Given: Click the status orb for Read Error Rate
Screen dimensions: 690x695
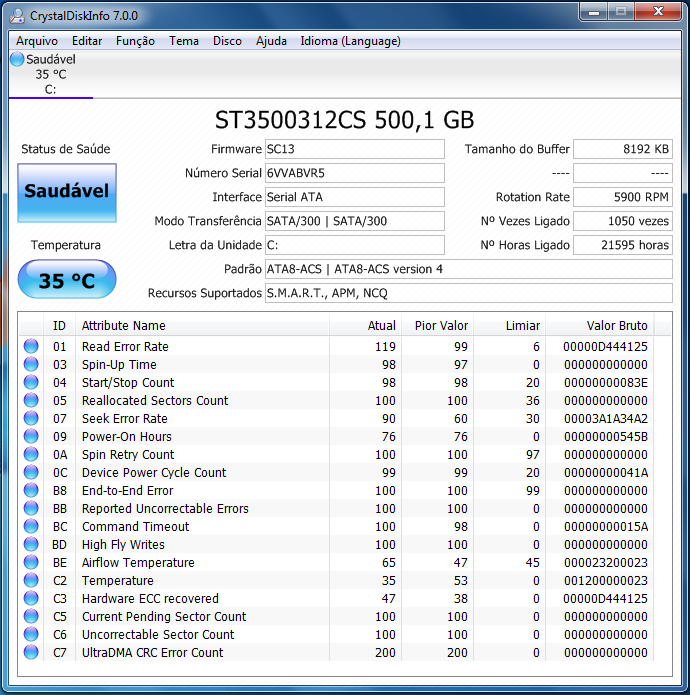Looking at the screenshot, I should pyautogui.click(x=31, y=346).
